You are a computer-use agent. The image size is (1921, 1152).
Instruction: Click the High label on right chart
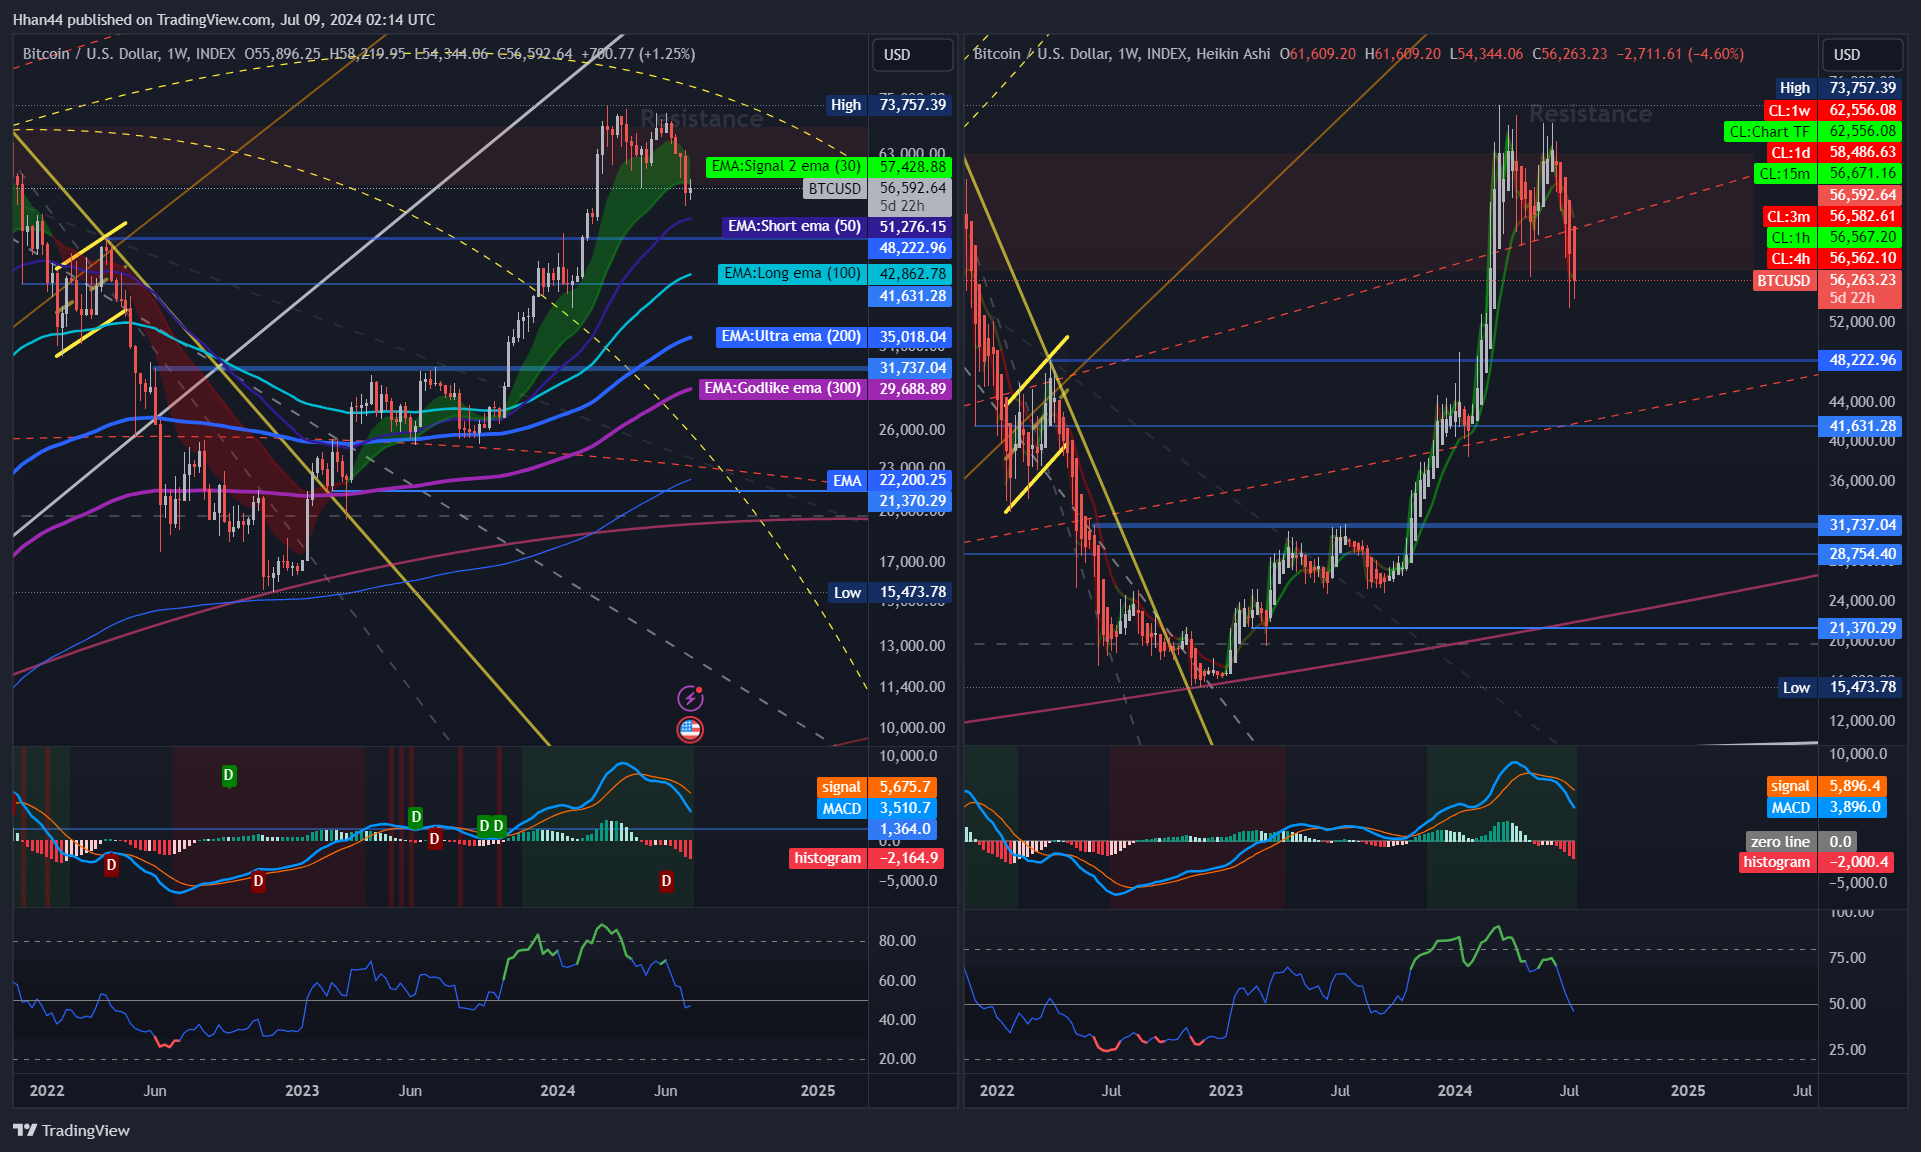coord(1794,88)
